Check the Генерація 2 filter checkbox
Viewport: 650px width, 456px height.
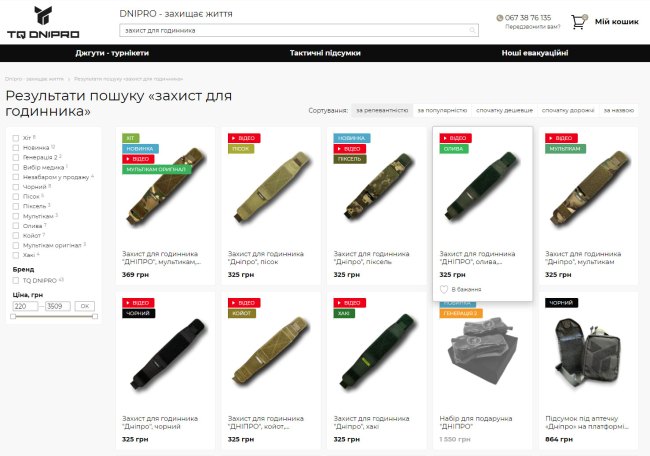pos(16,158)
